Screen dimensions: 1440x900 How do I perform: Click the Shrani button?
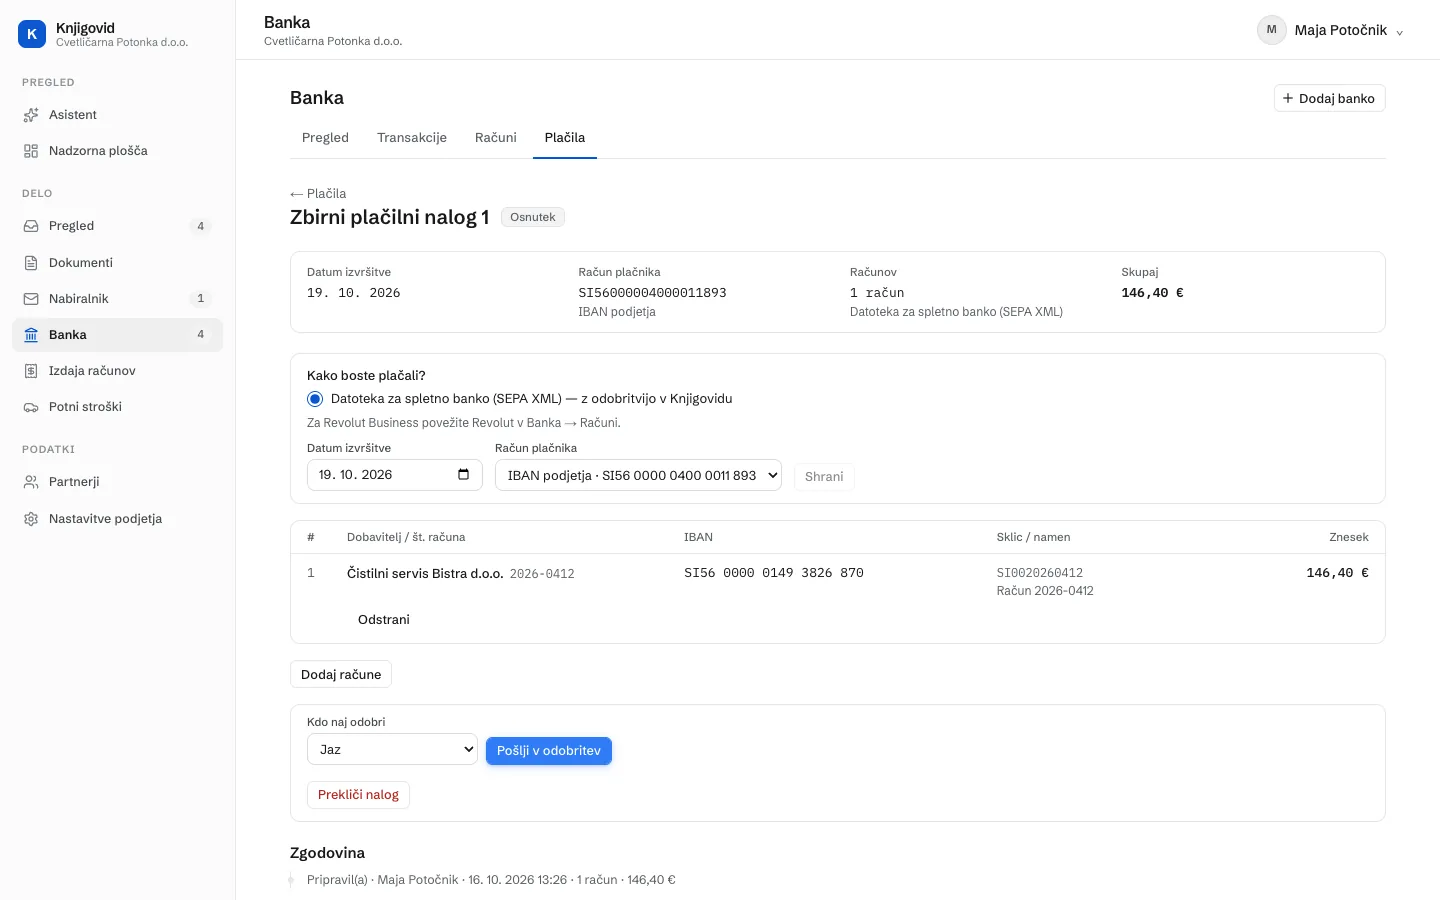tap(824, 477)
